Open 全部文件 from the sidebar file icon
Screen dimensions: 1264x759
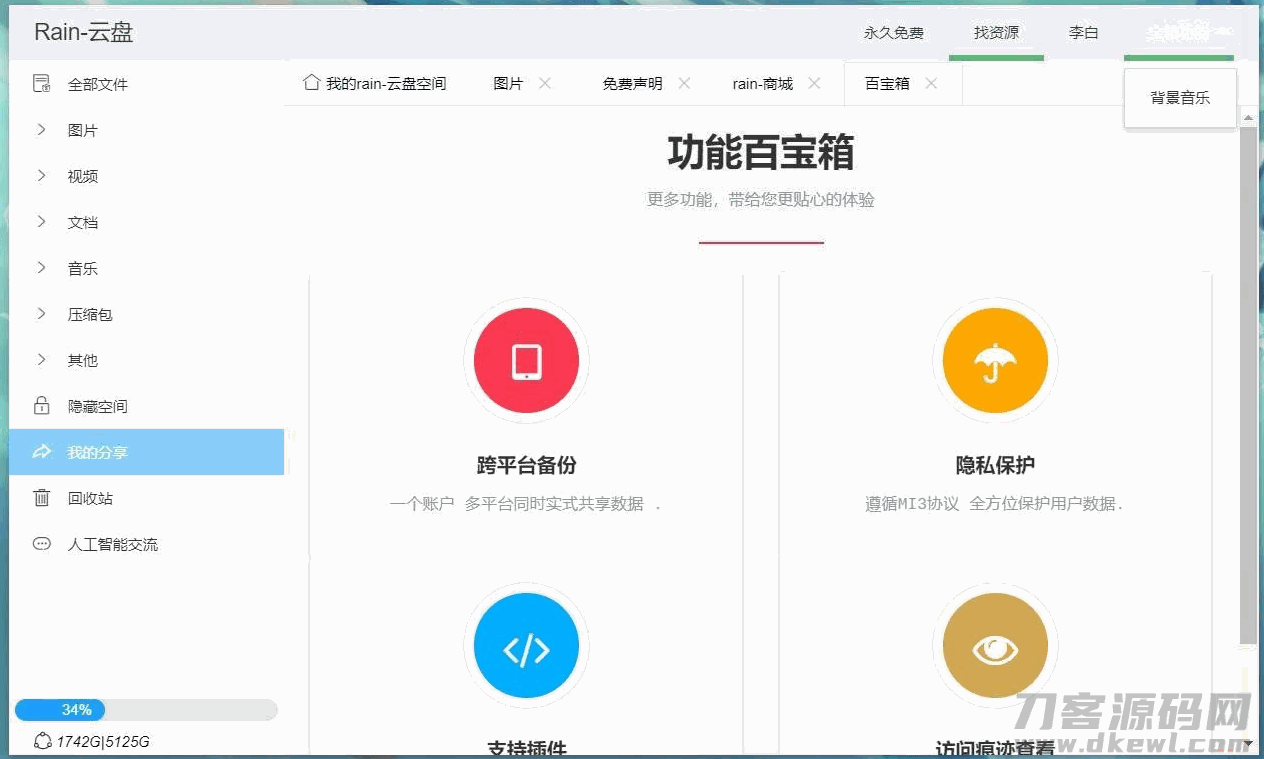point(41,84)
